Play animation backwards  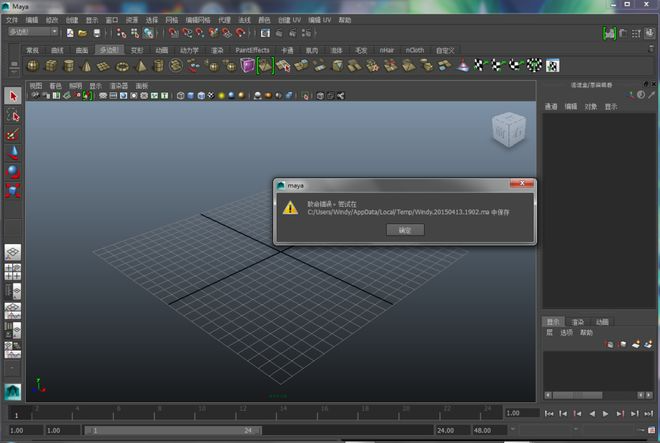pyautogui.click(x=592, y=414)
